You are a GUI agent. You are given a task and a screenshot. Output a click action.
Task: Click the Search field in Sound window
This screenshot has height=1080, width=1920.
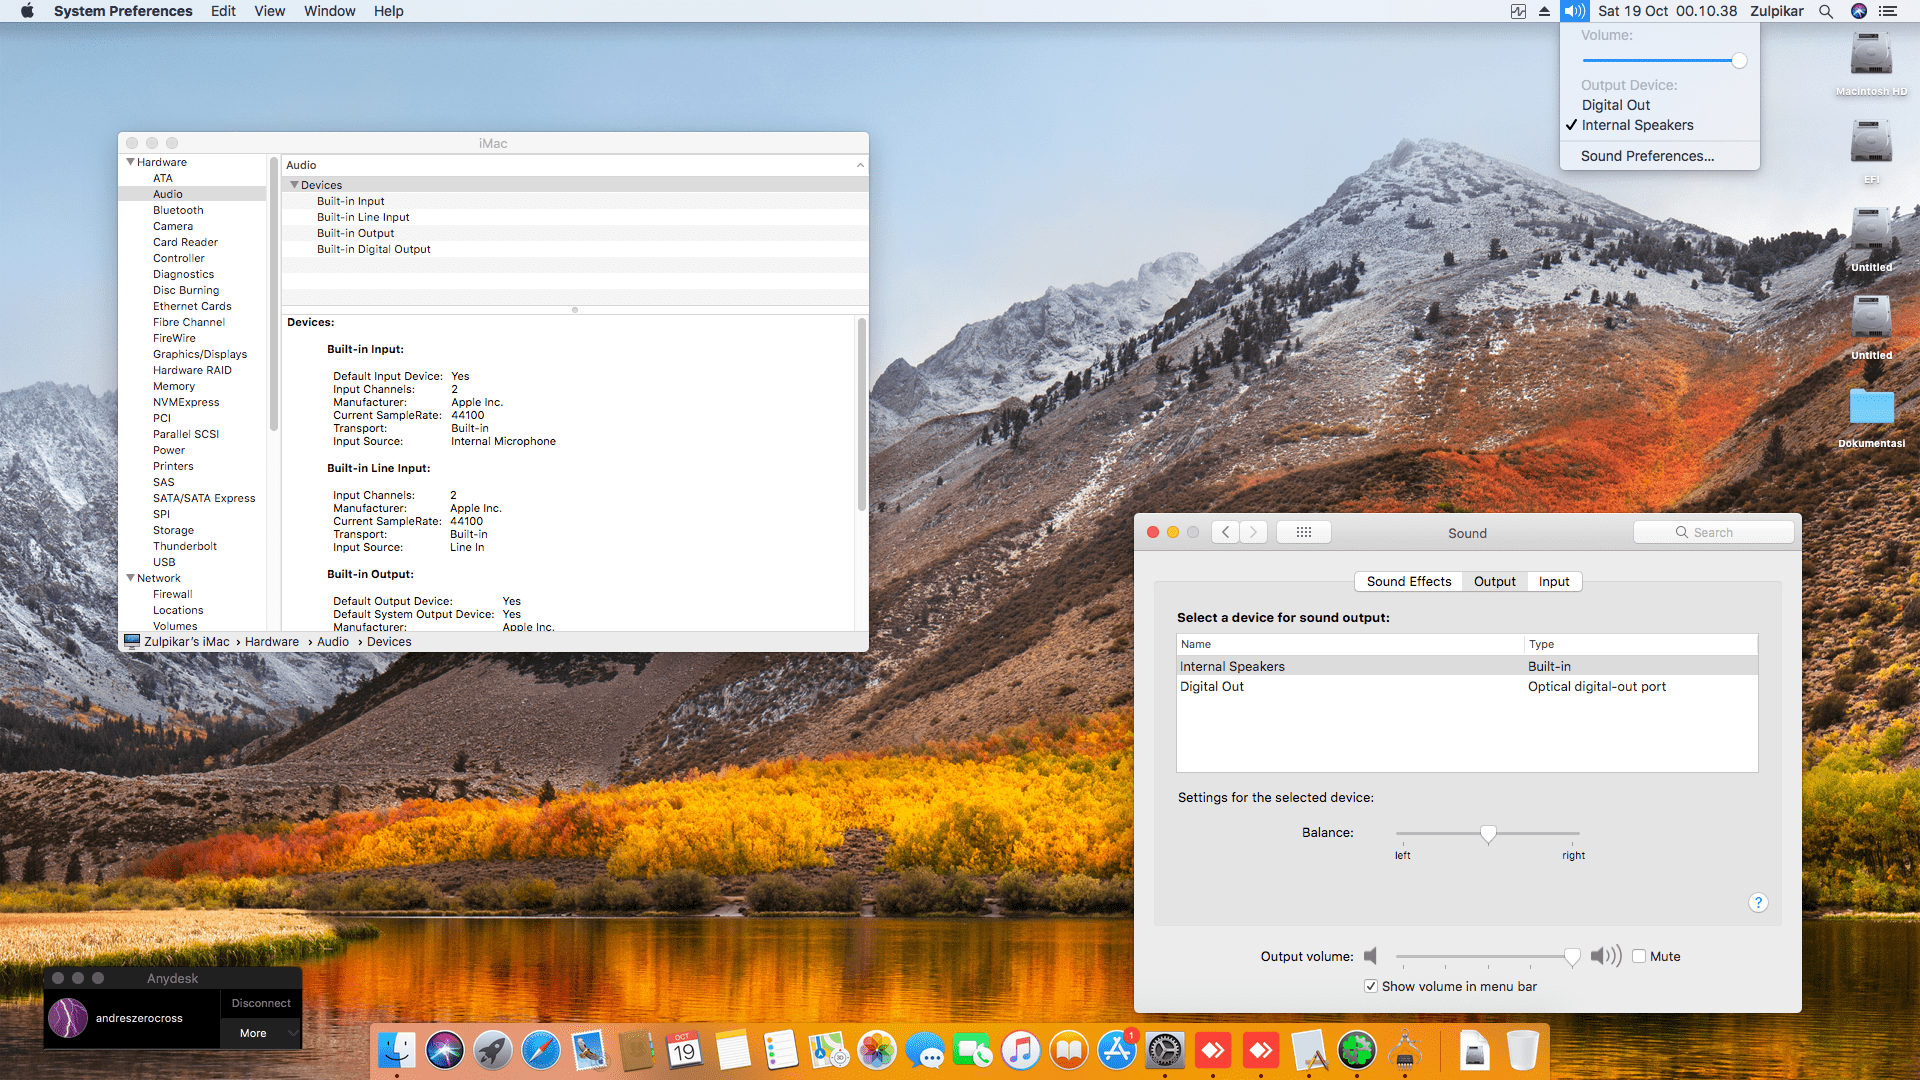pyautogui.click(x=1713, y=532)
